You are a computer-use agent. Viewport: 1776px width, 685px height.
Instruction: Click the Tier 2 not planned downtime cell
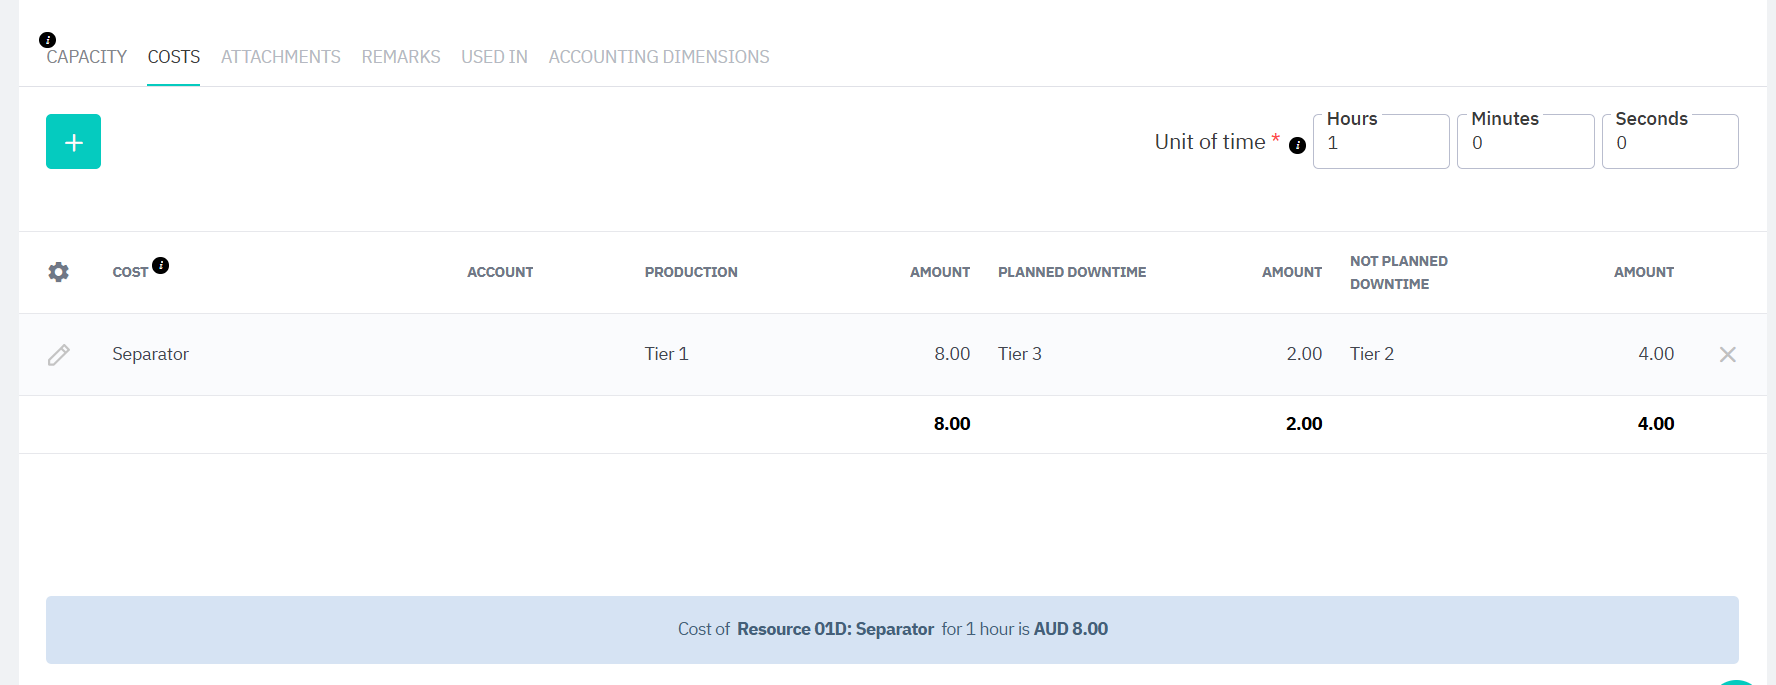tap(1372, 354)
